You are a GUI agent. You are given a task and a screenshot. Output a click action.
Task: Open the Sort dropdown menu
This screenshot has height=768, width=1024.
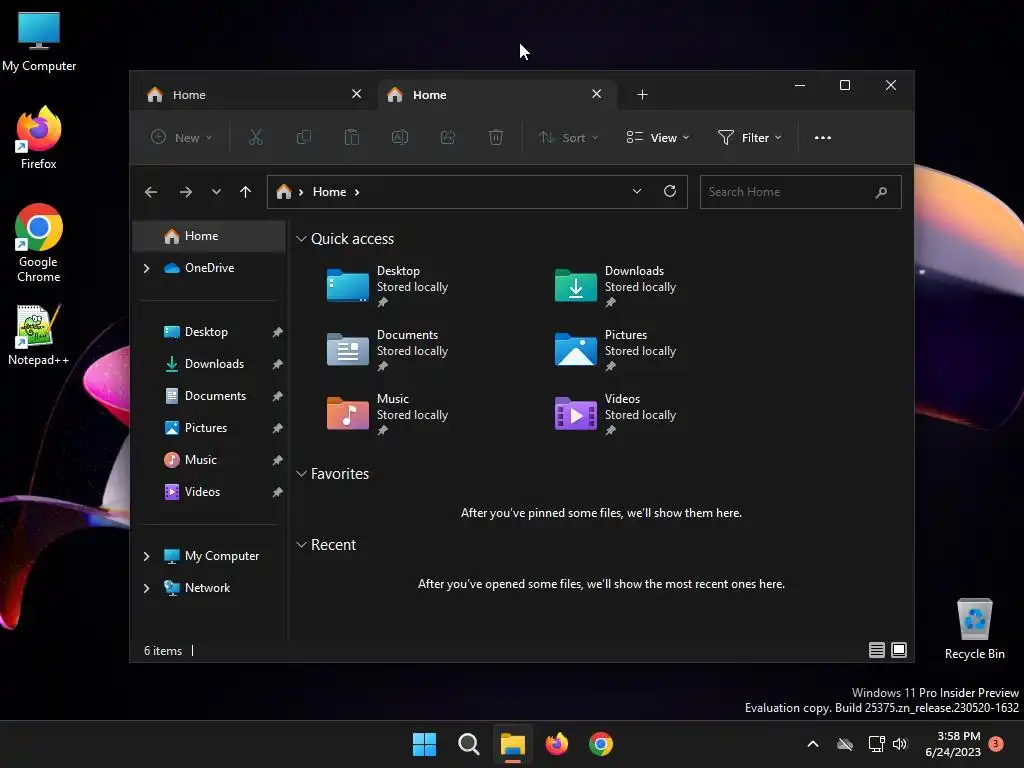[x=568, y=137]
